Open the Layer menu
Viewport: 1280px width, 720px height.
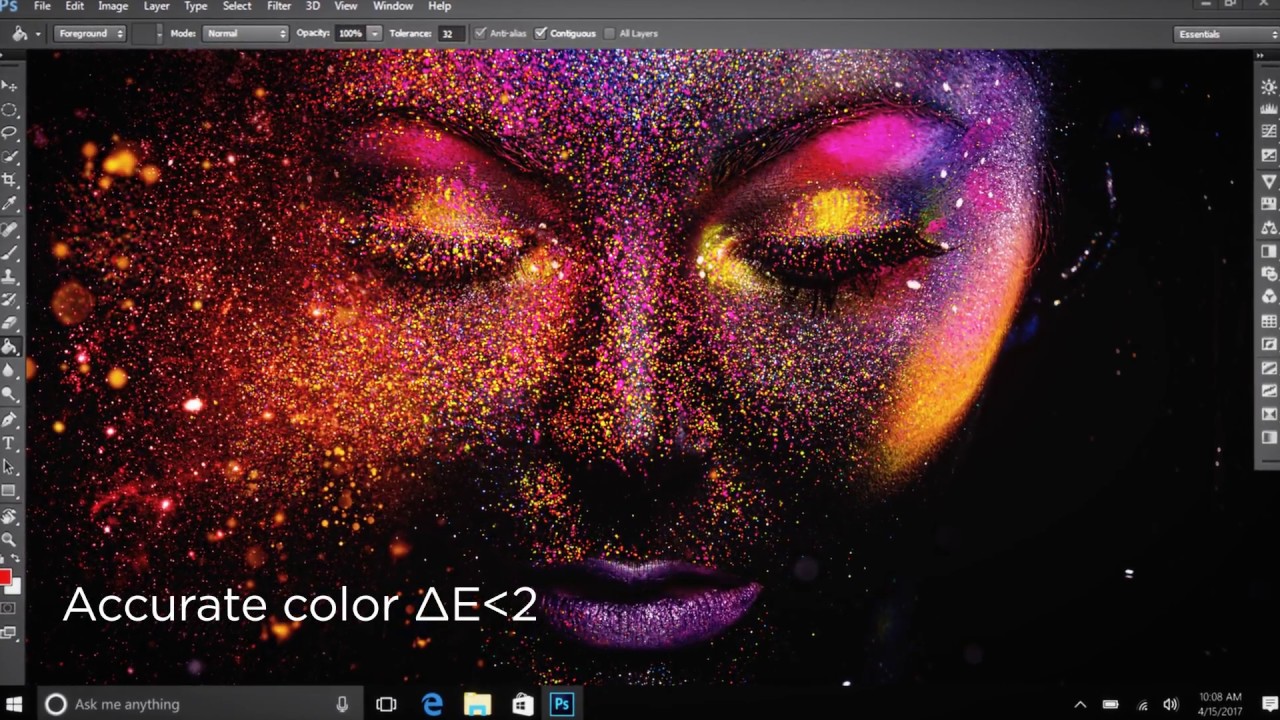156,6
